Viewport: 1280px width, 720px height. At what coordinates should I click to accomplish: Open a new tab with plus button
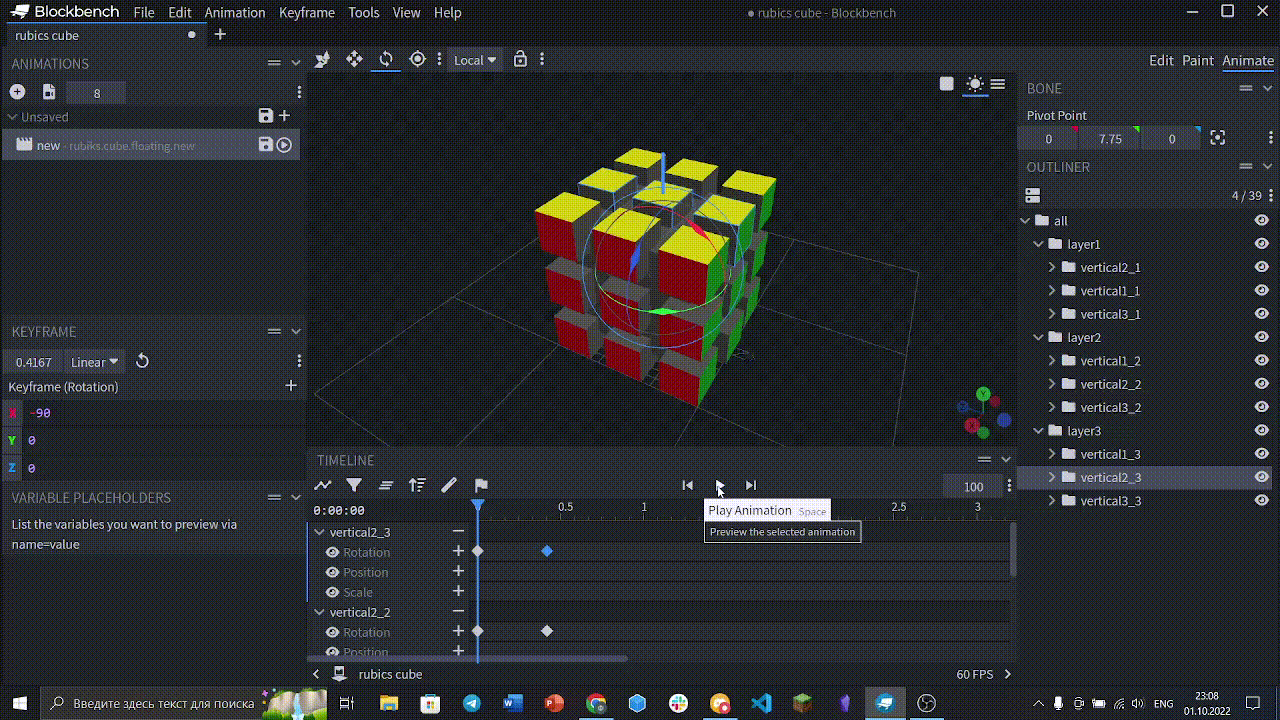coord(220,34)
